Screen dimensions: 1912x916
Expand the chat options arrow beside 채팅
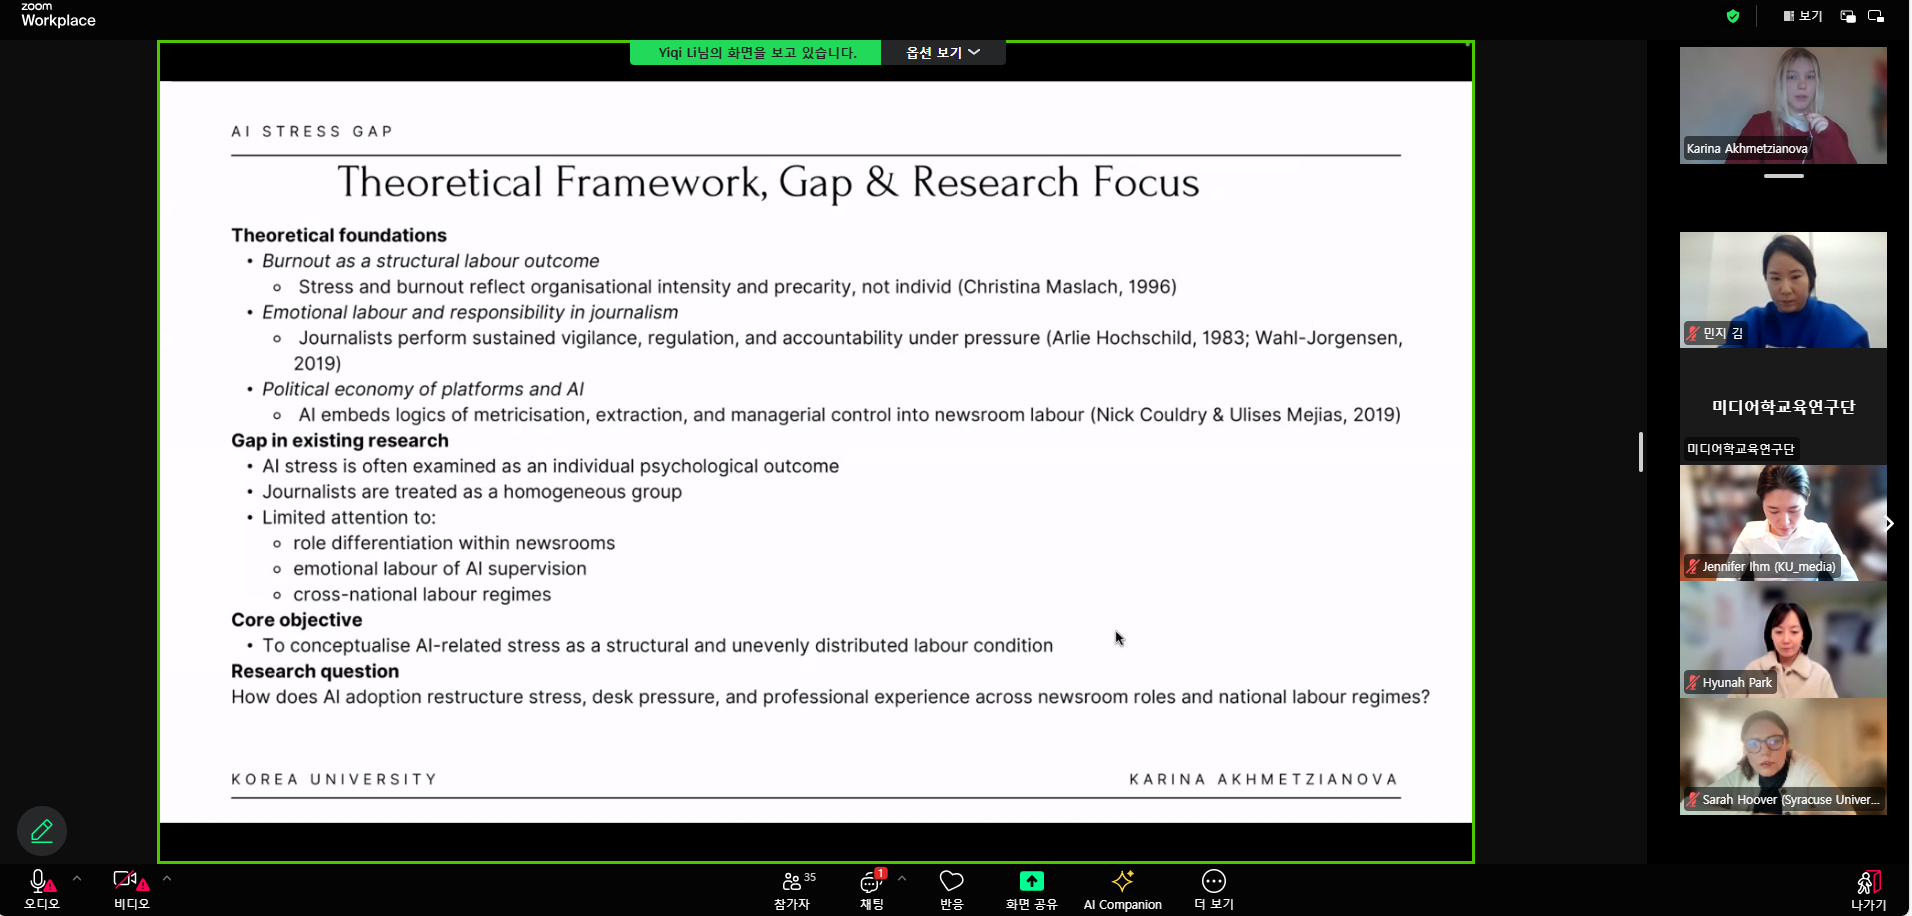[x=902, y=879]
